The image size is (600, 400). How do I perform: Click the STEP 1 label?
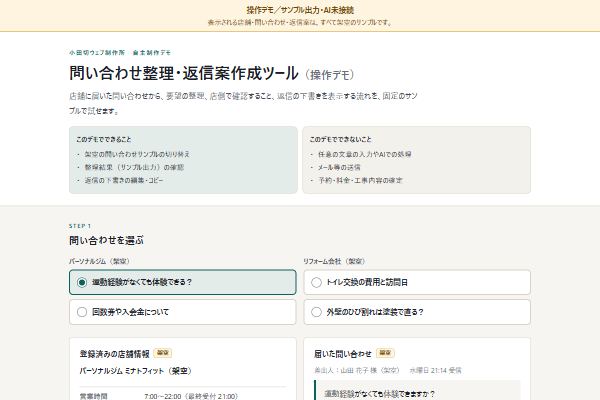pos(80,226)
